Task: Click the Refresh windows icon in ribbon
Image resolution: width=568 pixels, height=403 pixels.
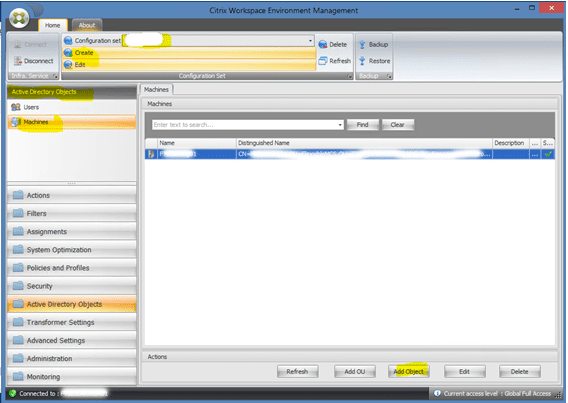Action: (x=323, y=61)
